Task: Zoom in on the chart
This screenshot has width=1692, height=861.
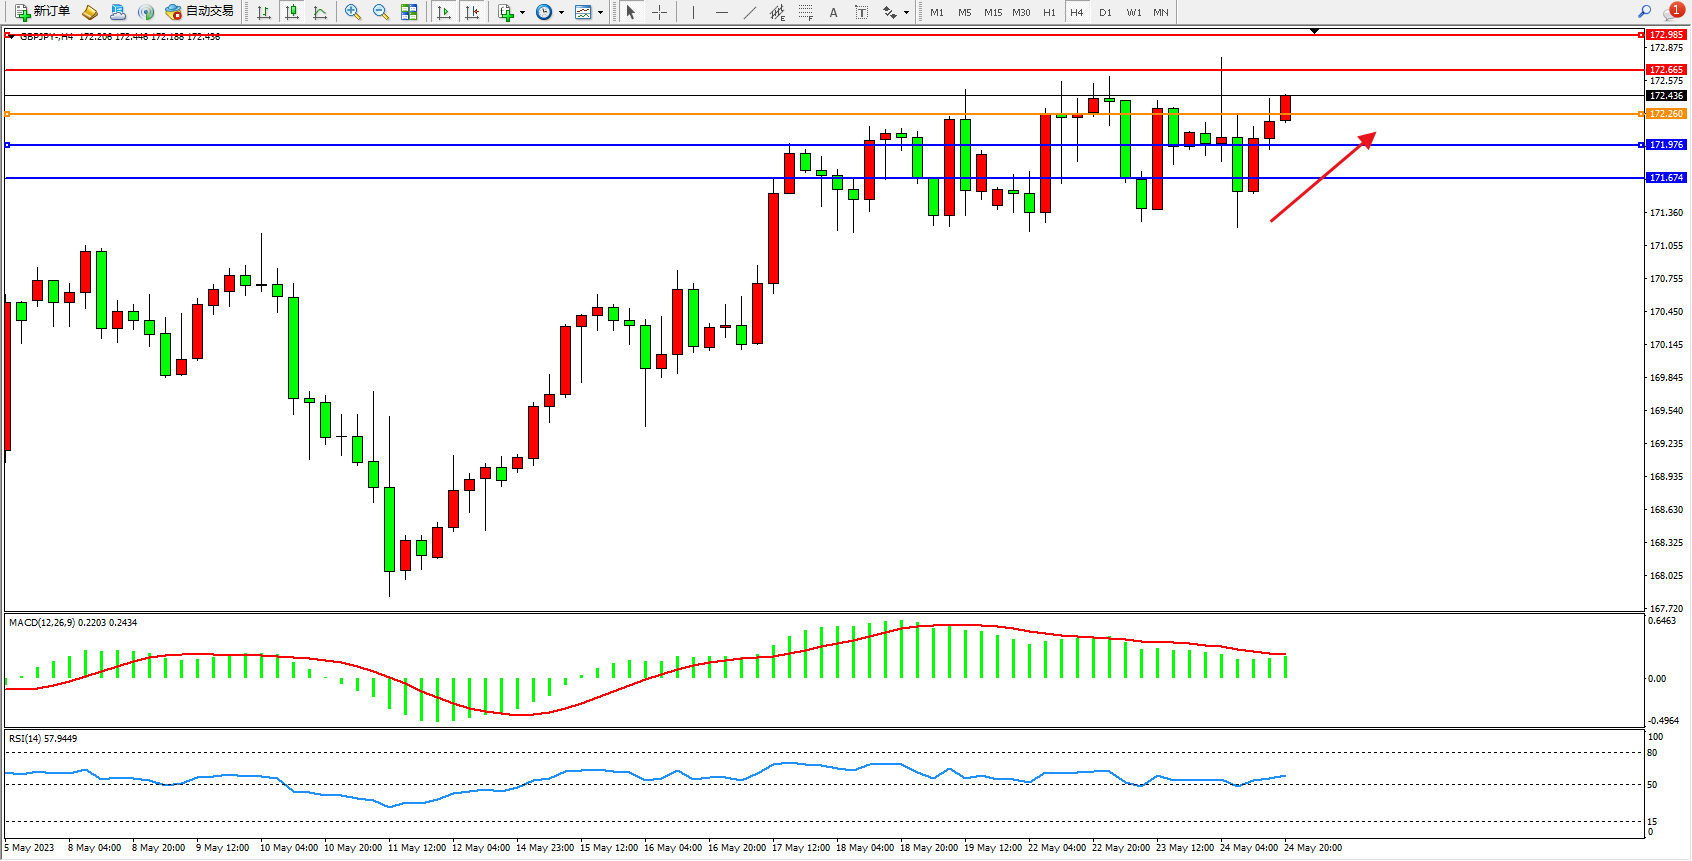Action: 353,12
